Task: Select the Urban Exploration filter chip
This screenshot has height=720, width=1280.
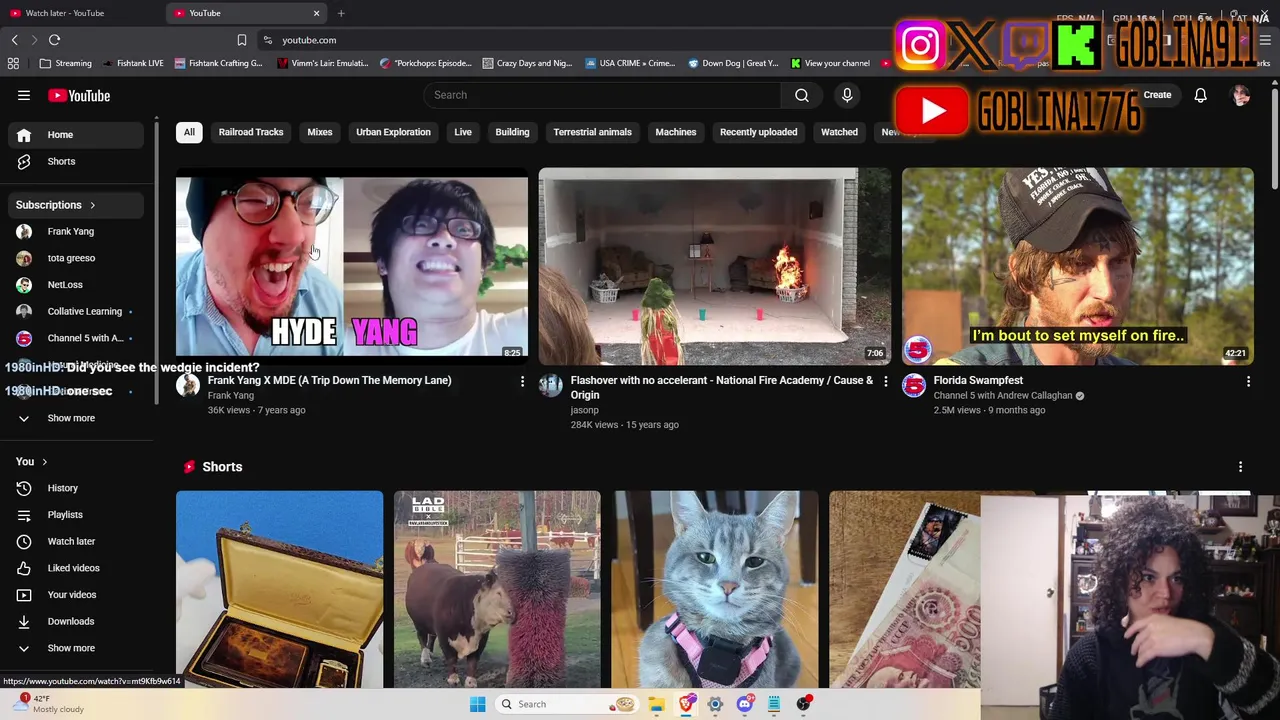Action: pos(393,132)
